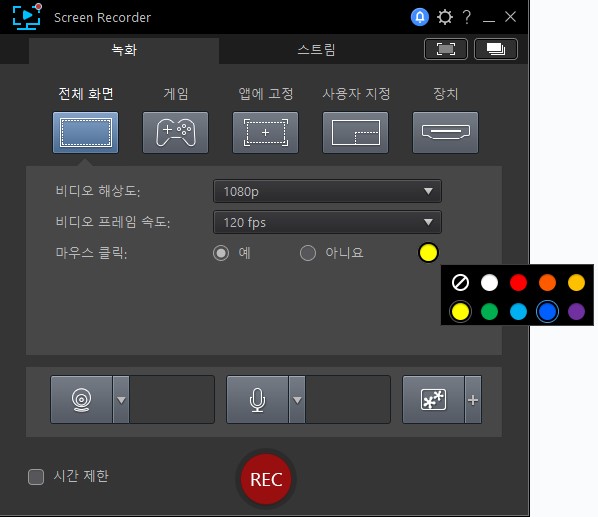Image resolution: width=598 pixels, height=517 pixels.
Task: Open the notification bell icon
Action: tap(420, 17)
